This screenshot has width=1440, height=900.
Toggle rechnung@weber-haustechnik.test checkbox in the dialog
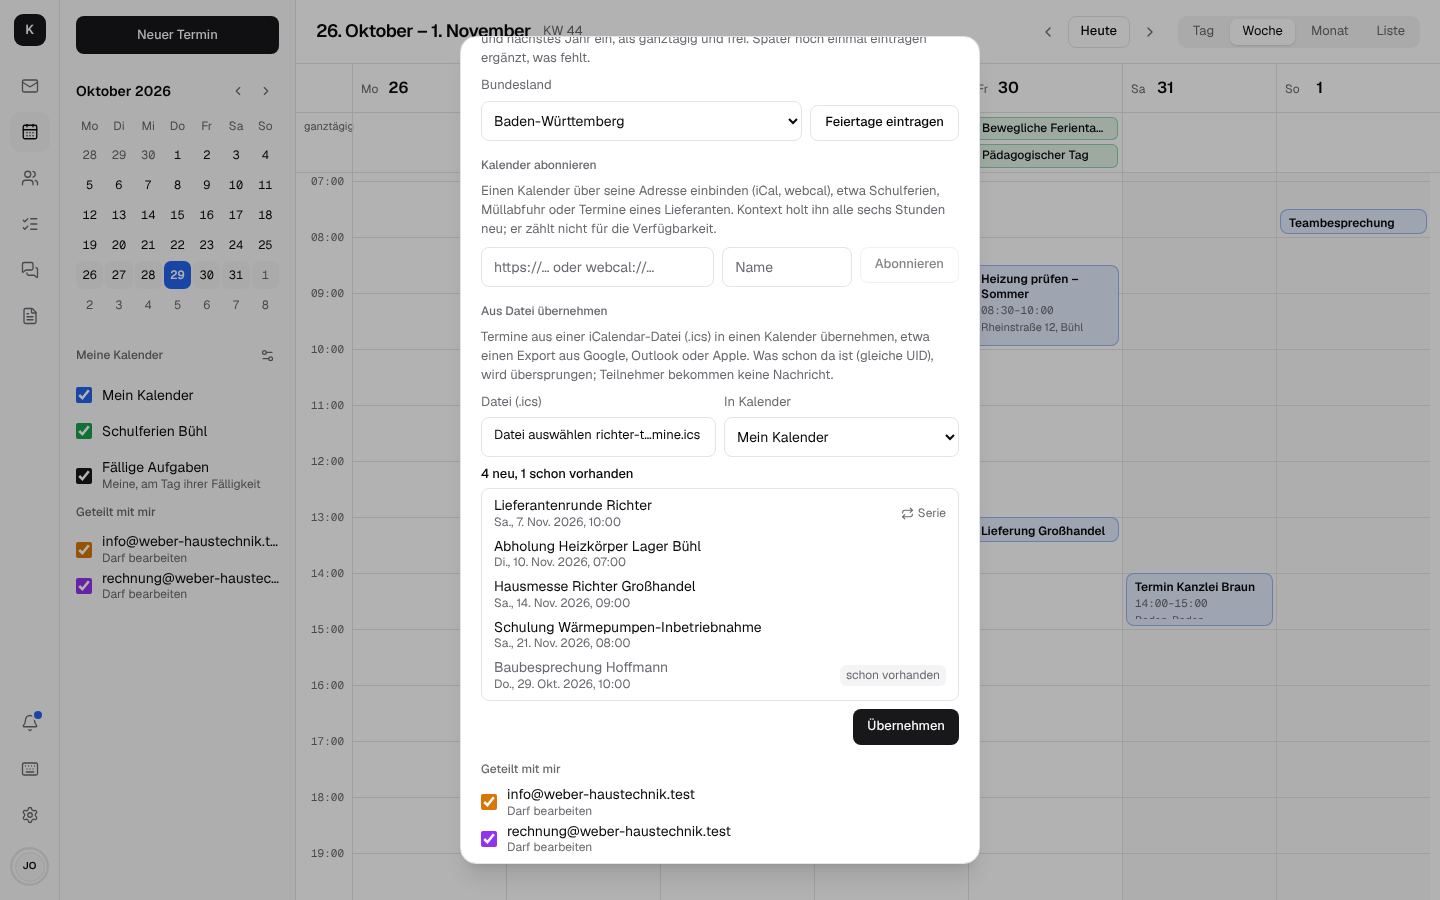click(x=489, y=839)
